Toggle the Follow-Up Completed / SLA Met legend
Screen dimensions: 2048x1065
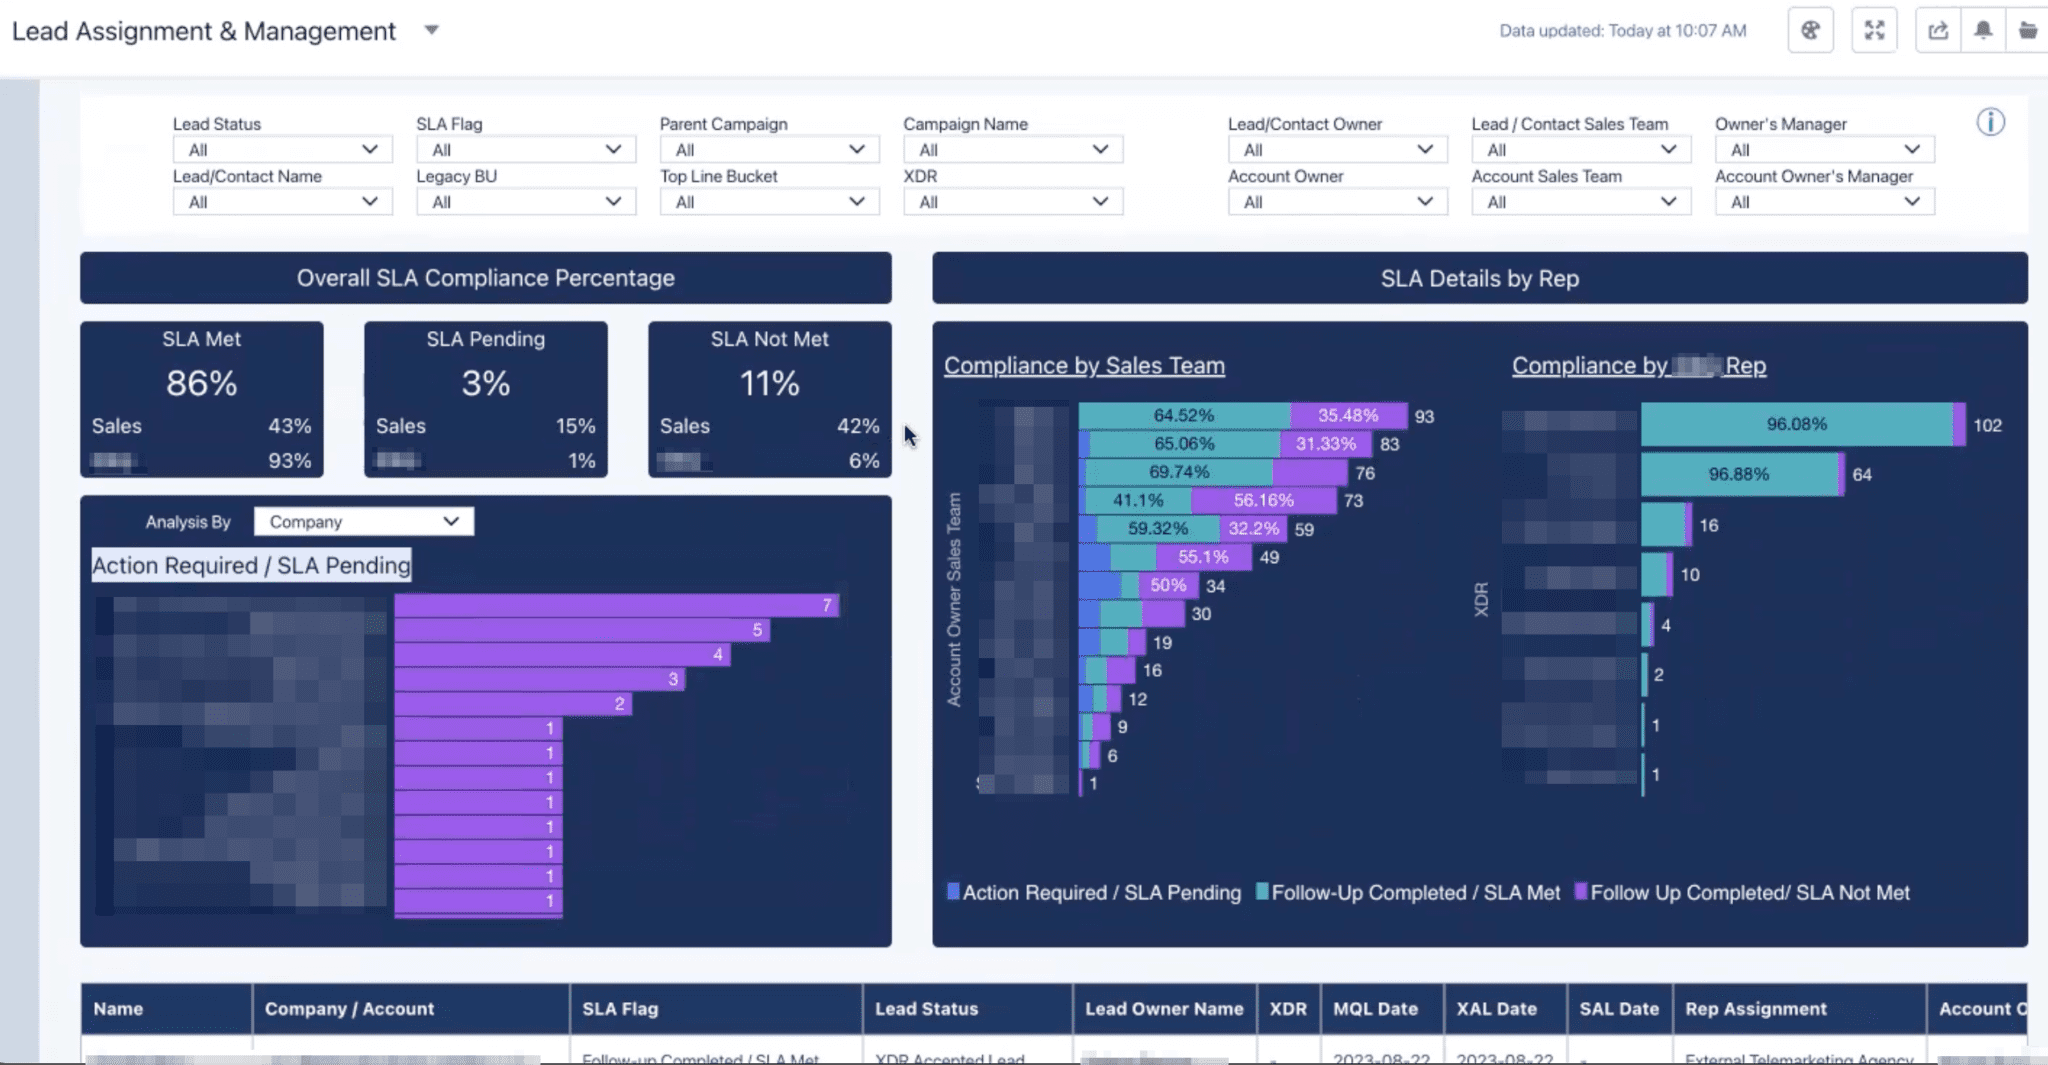tap(1406, 892)
